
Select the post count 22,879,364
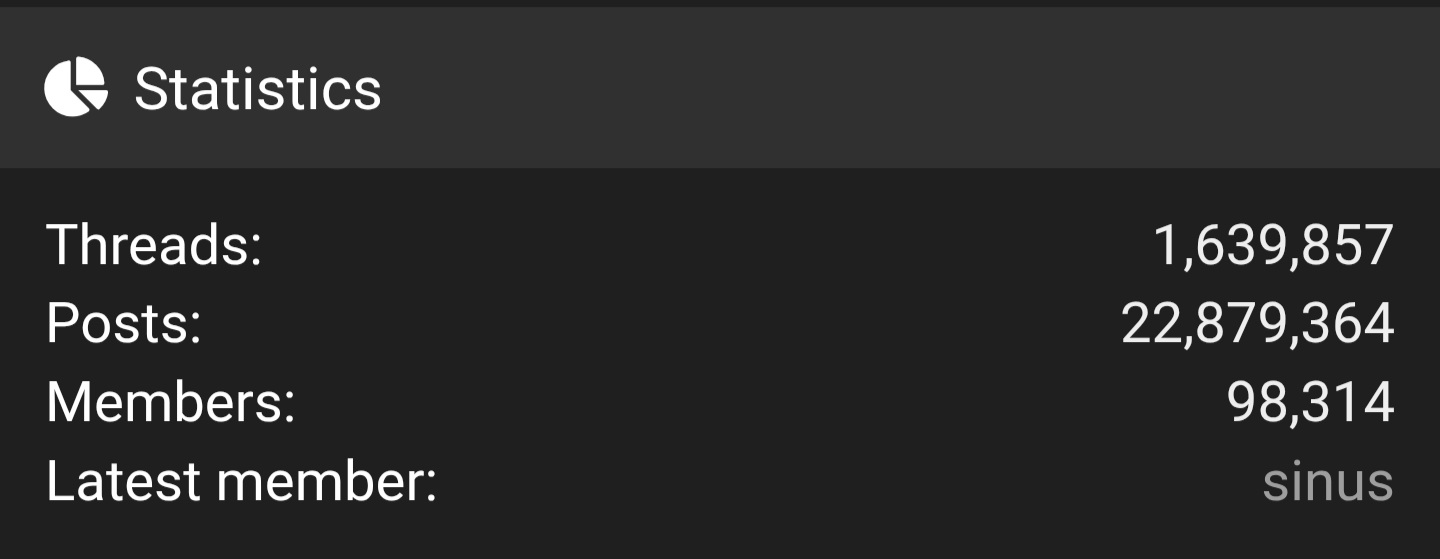coord(1257,325)
